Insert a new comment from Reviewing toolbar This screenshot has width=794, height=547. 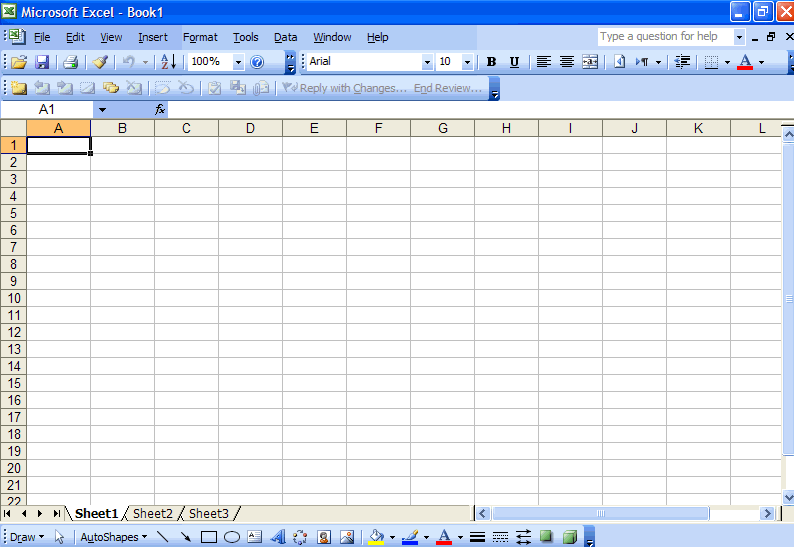click(19, 88)
